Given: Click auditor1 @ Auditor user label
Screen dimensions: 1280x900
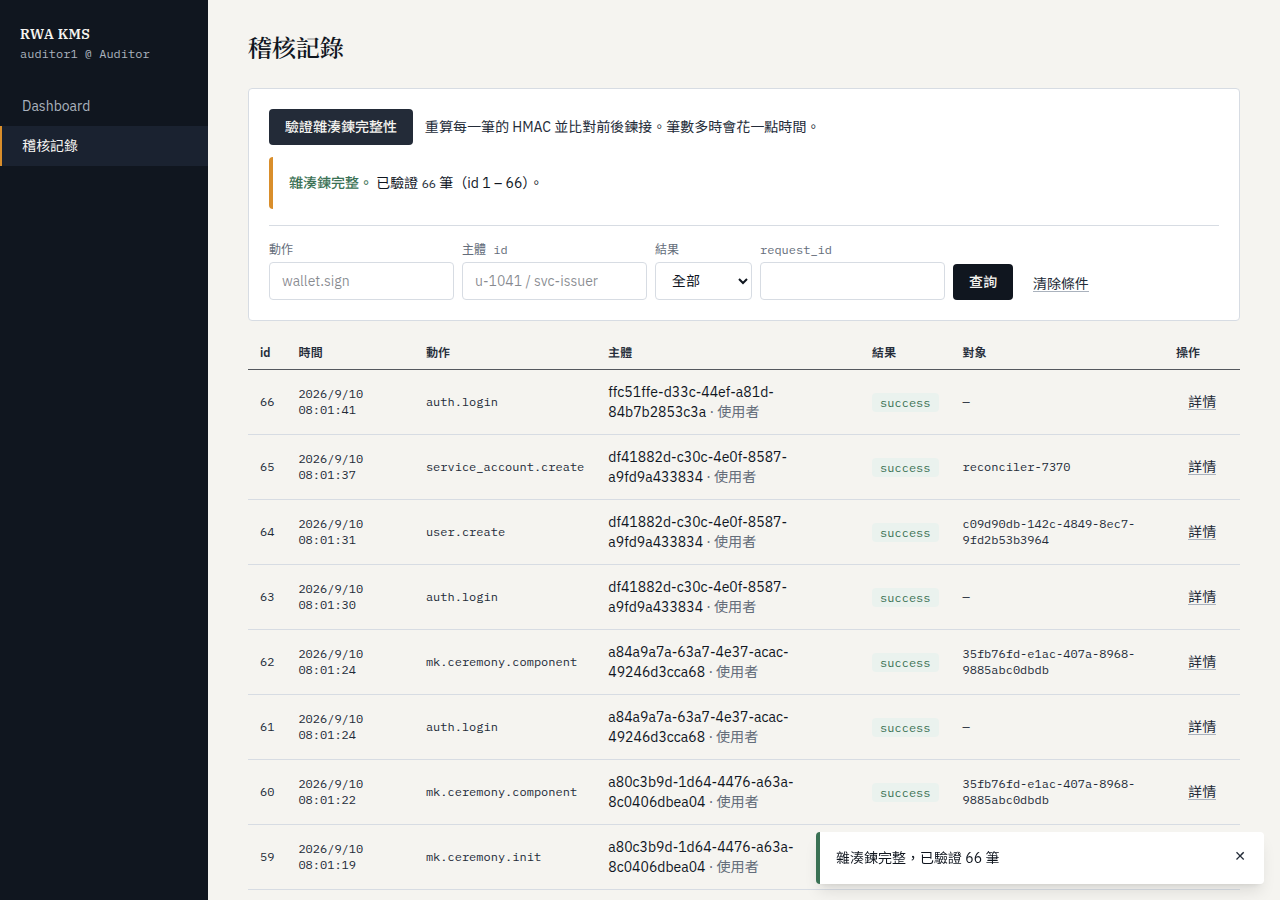Looking at the screenshot, I should coord(85,54).
